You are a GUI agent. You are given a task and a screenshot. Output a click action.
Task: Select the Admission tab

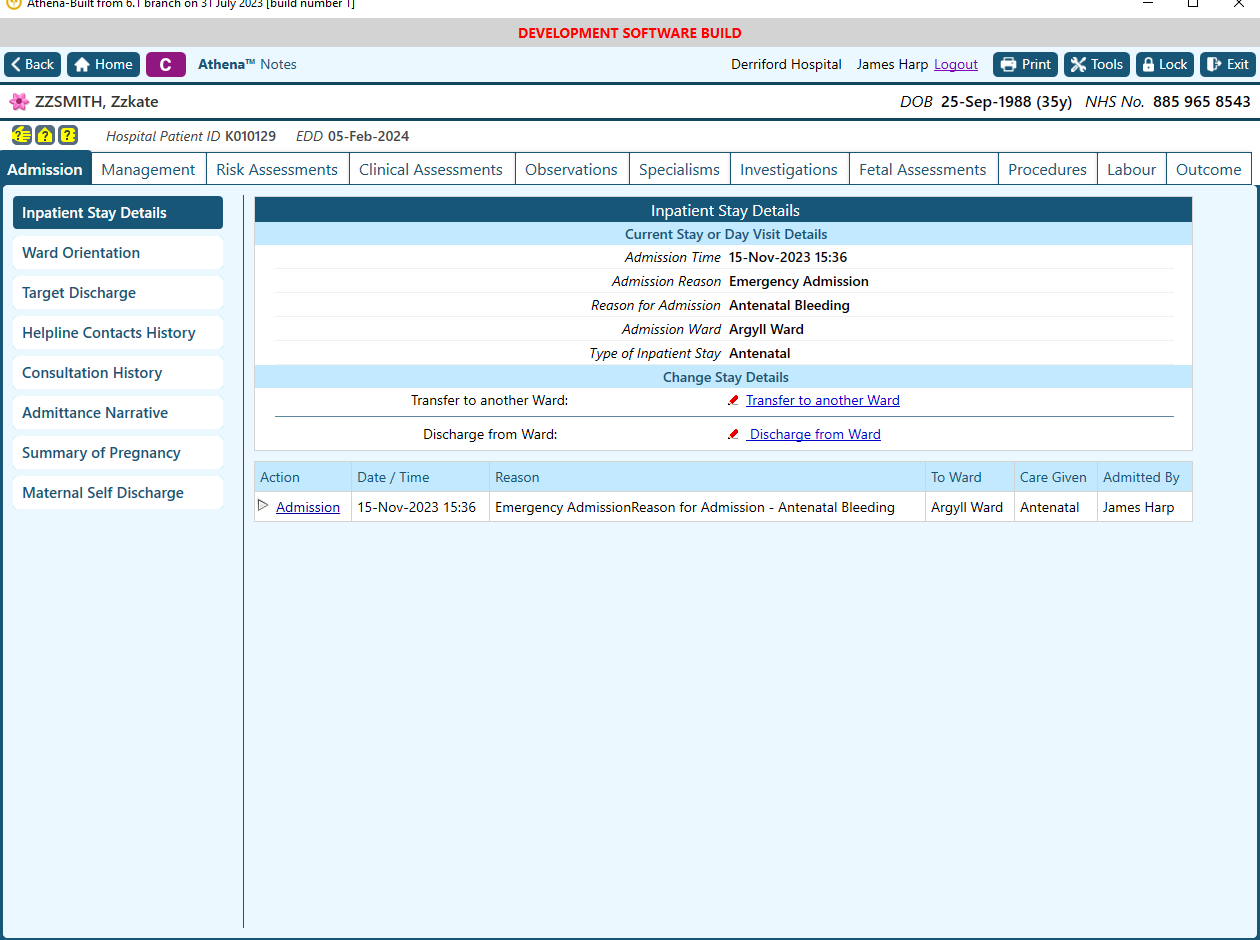[45, 169]
